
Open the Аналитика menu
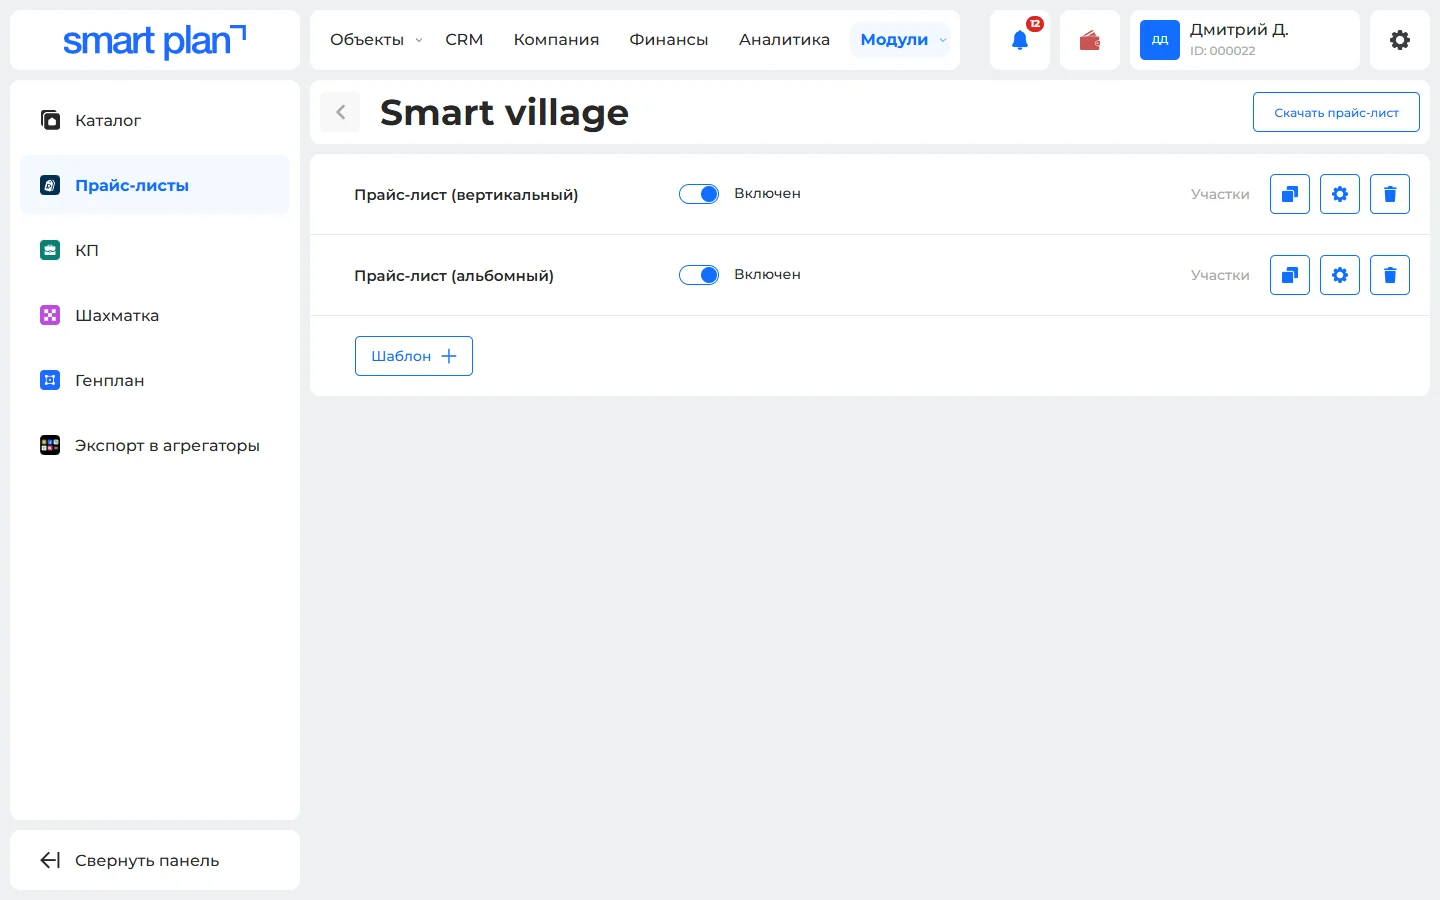784,40
